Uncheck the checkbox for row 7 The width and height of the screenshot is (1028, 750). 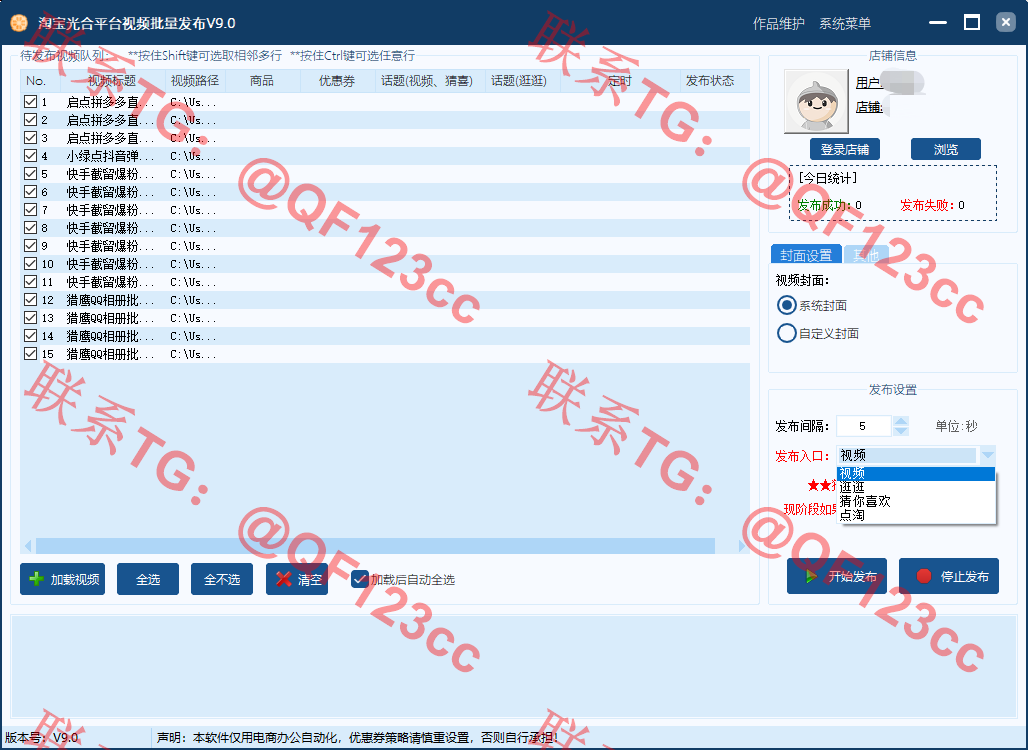pyautogui.click(x=30, y=209)
